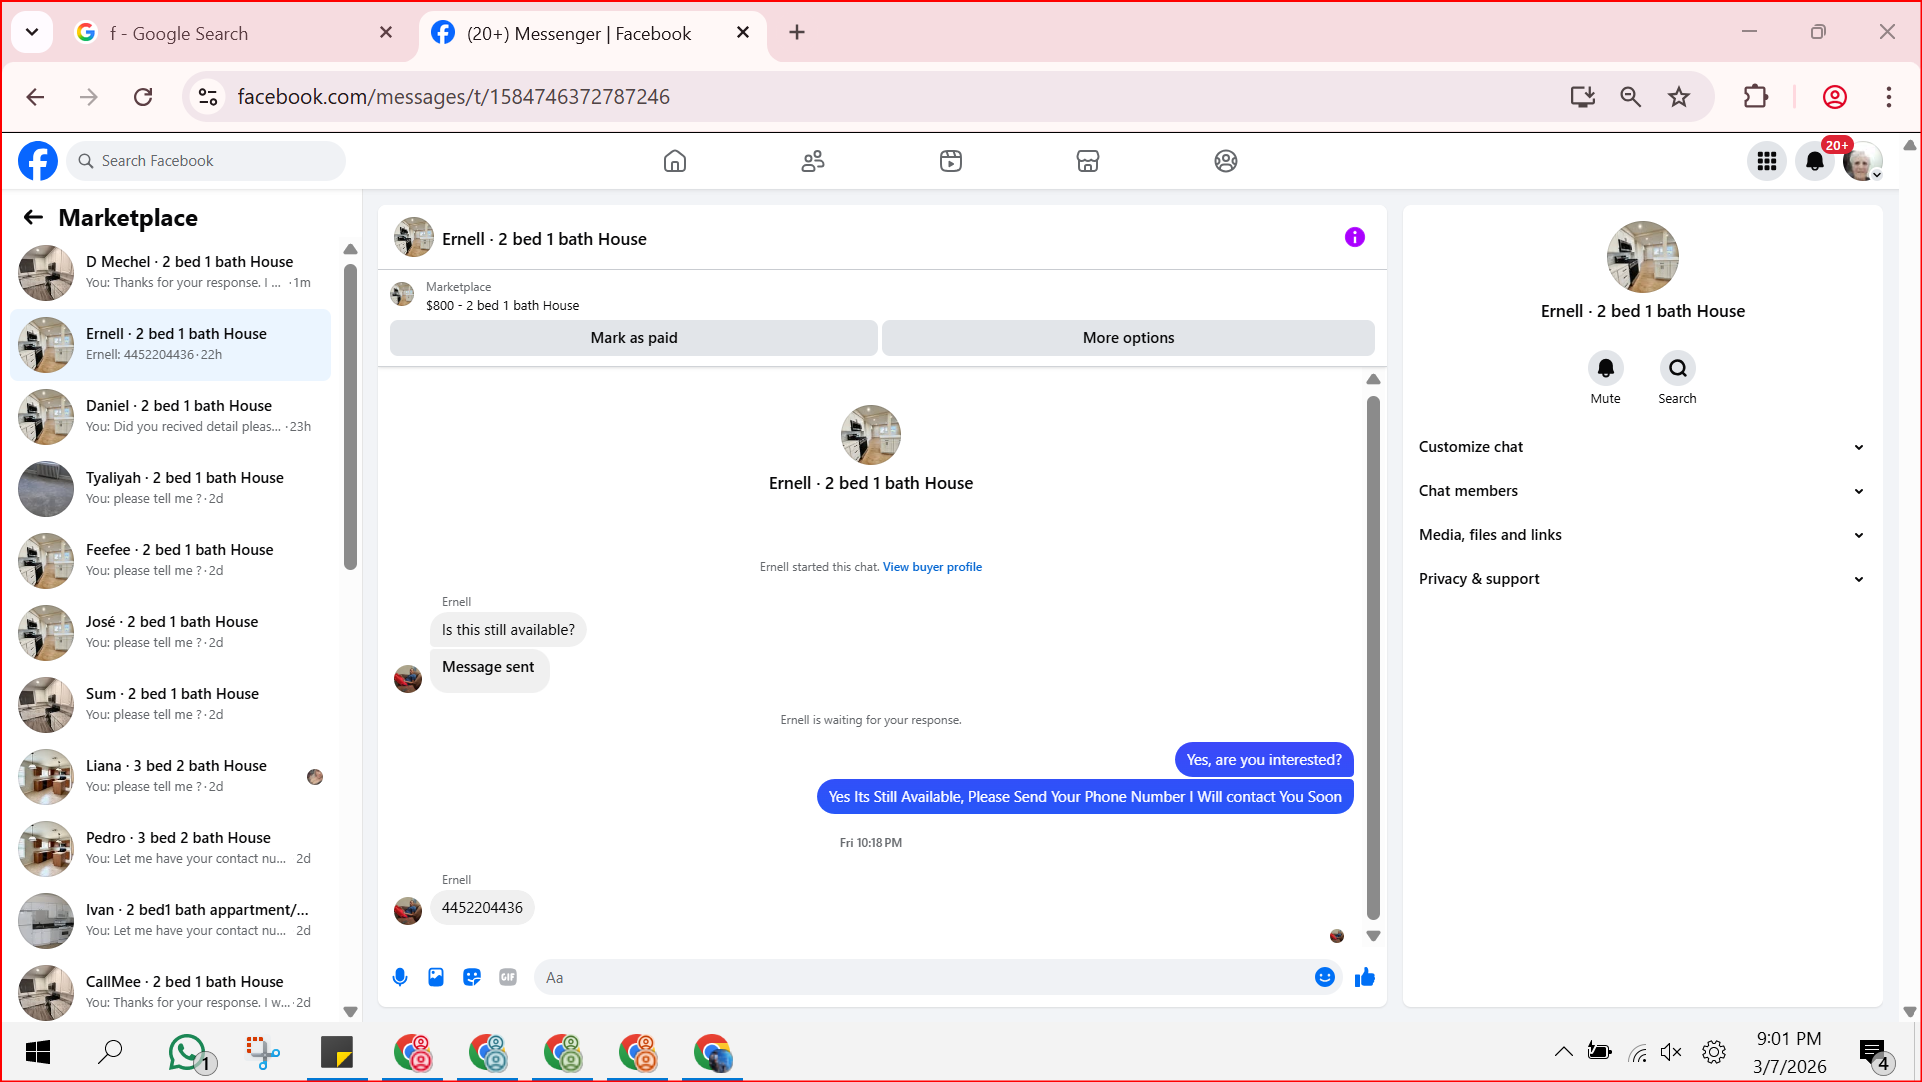Open Daniel 2 bed 1 bath House chat
1922x1082 pixels.
(171, 416)
